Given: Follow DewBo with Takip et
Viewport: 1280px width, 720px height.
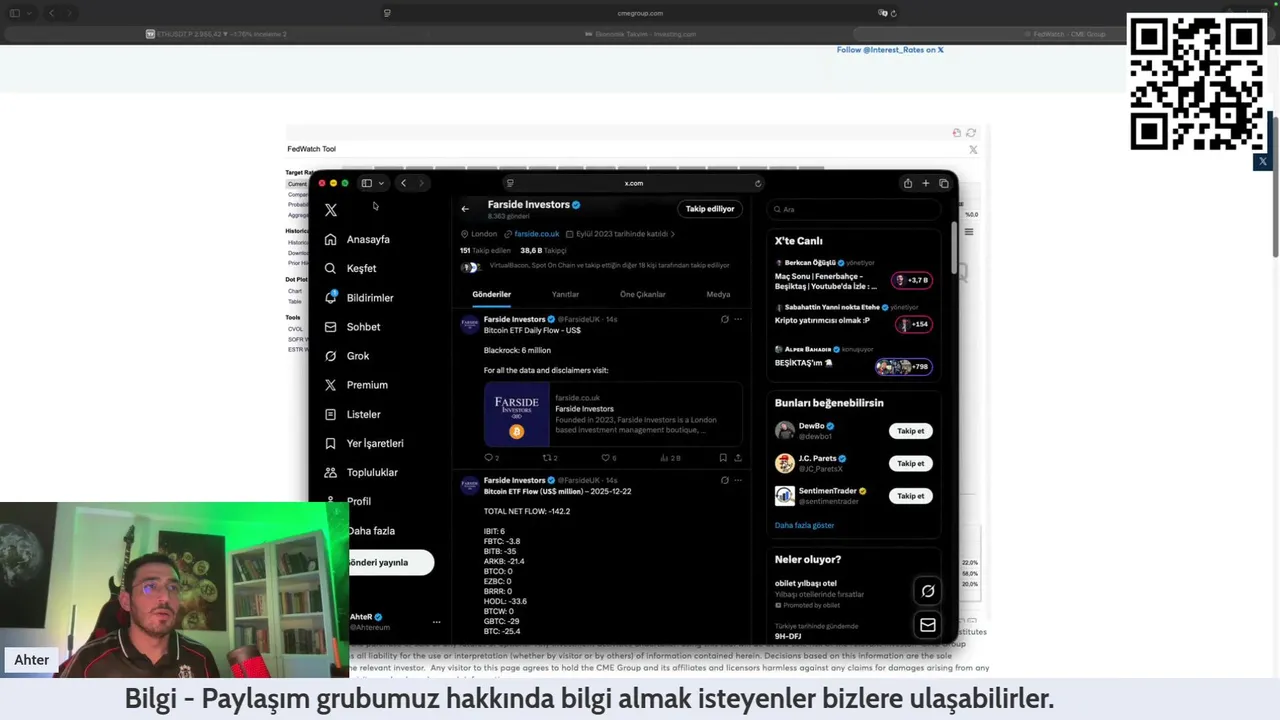Looking at the screenshot, I should tap(911, 431).
